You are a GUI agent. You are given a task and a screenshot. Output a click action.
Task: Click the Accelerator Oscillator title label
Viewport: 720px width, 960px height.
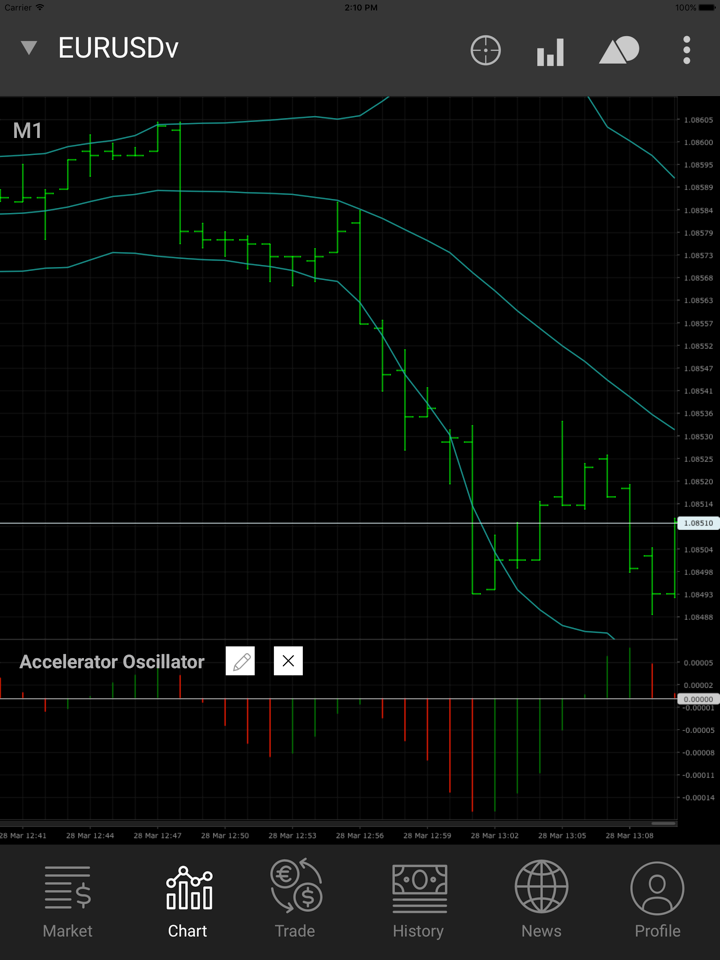coord(112,662)
